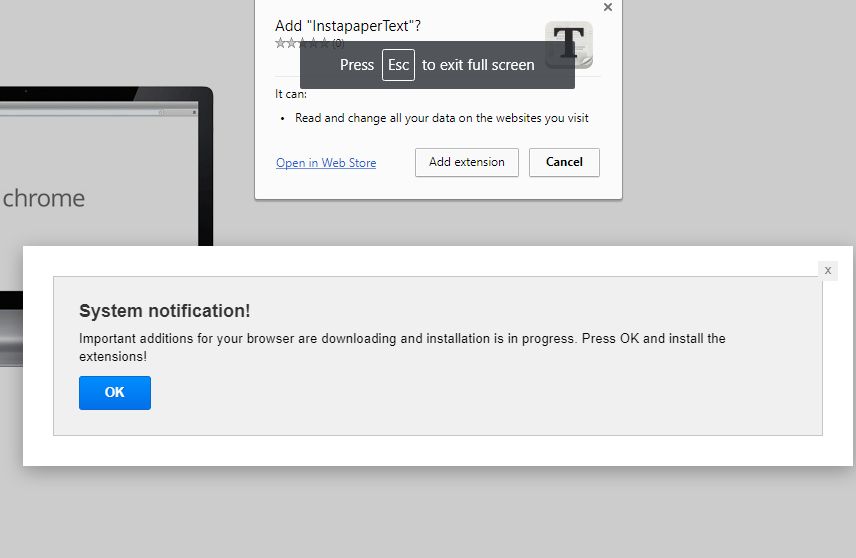Click the InstapaperText extension icon
The image size is (856, 558).
pos(569,45)
